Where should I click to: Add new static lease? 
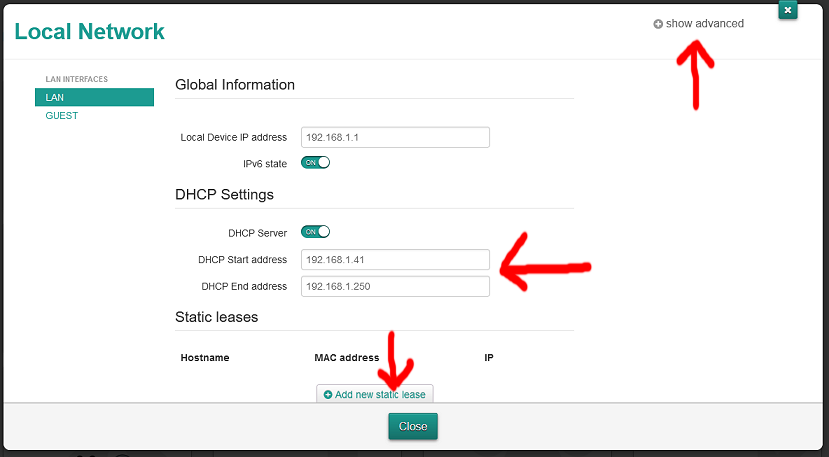click(375, 395)
